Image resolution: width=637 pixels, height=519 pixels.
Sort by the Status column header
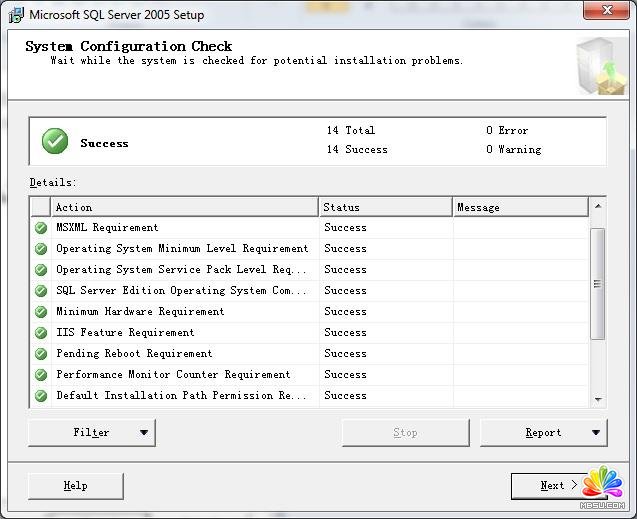pyautogui.click(x=385, y=207)
